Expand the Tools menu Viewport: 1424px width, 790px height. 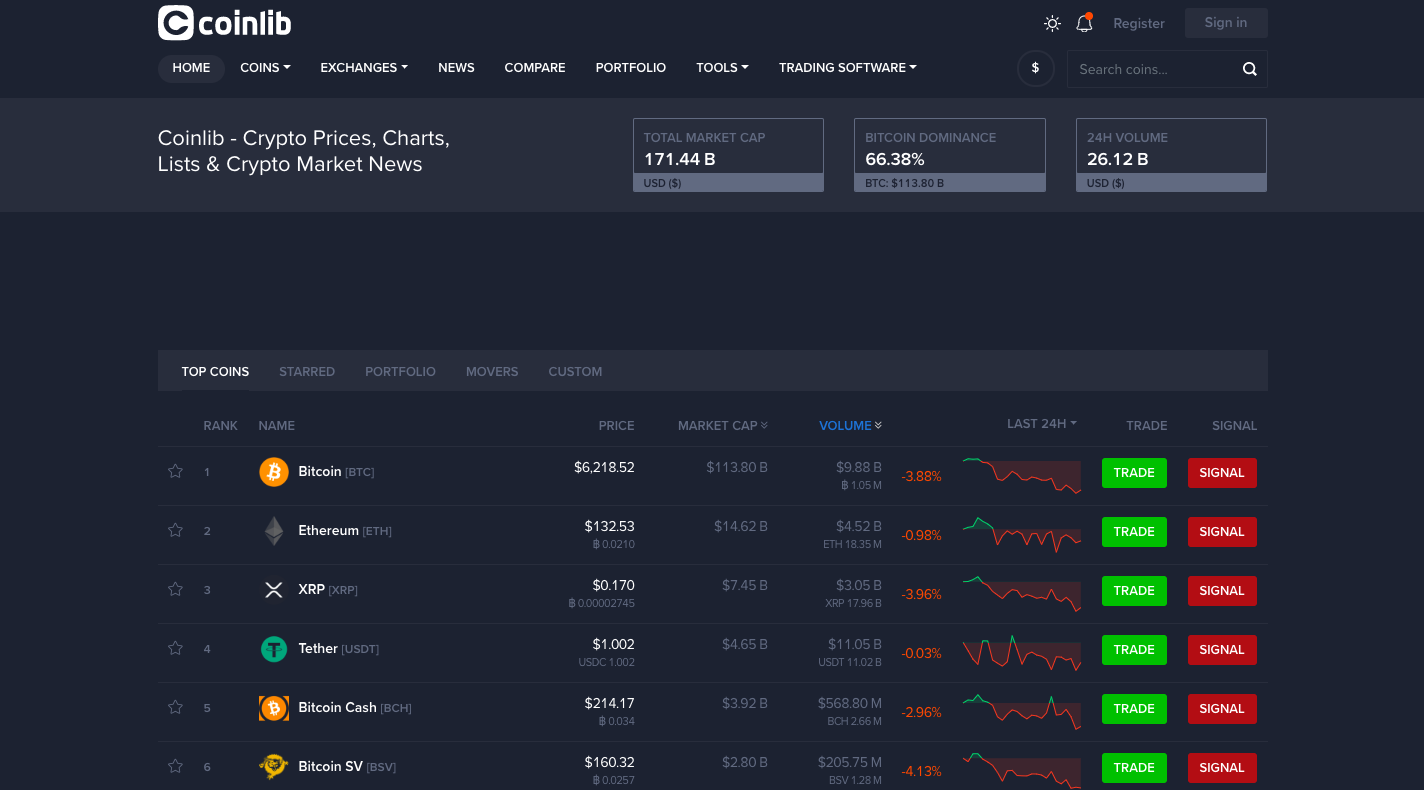pyautogui.click(x=722, y=68)
